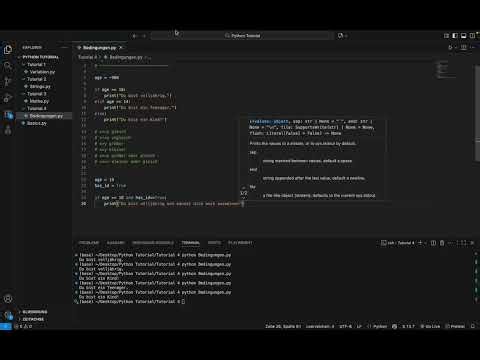Image resolution: width=480 pixels, height=360 pixels.
Task: Open the Explorer More Actions ellipsis
Action: pos(65,47)
